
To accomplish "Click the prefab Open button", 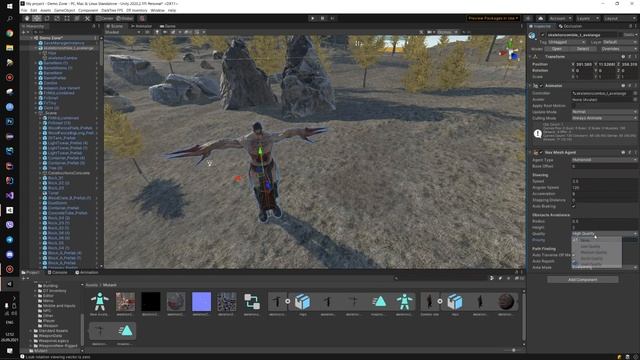I will coord(556,49).
